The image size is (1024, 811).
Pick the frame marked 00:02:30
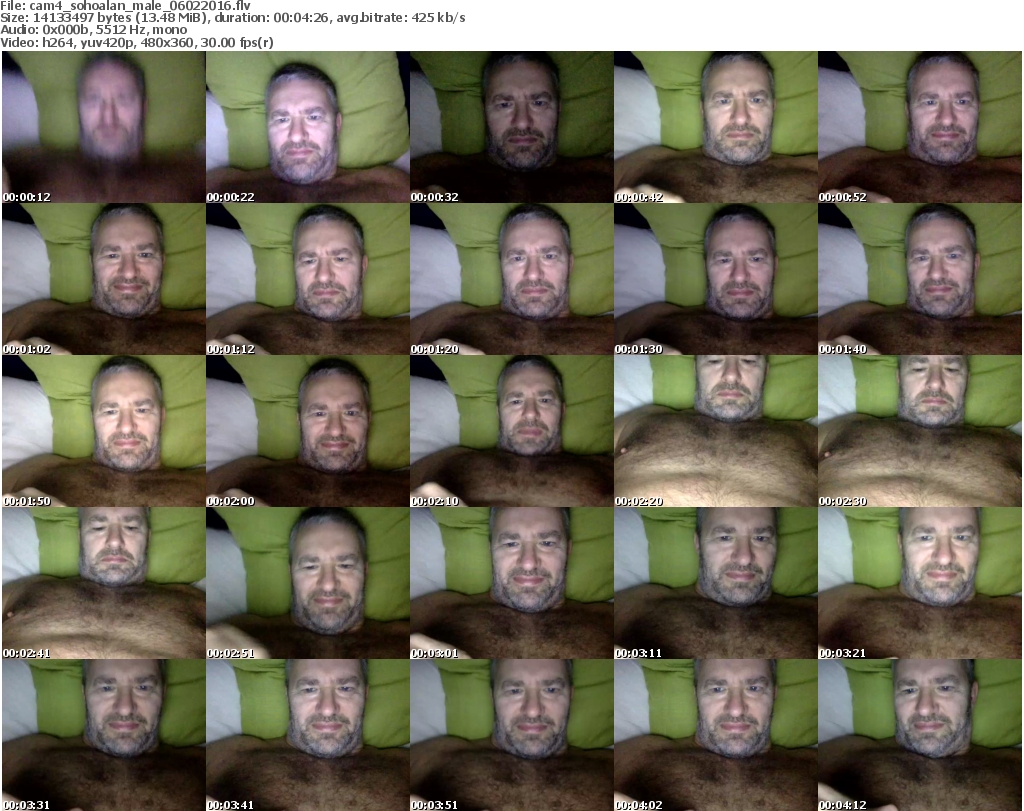coord(920,431)
